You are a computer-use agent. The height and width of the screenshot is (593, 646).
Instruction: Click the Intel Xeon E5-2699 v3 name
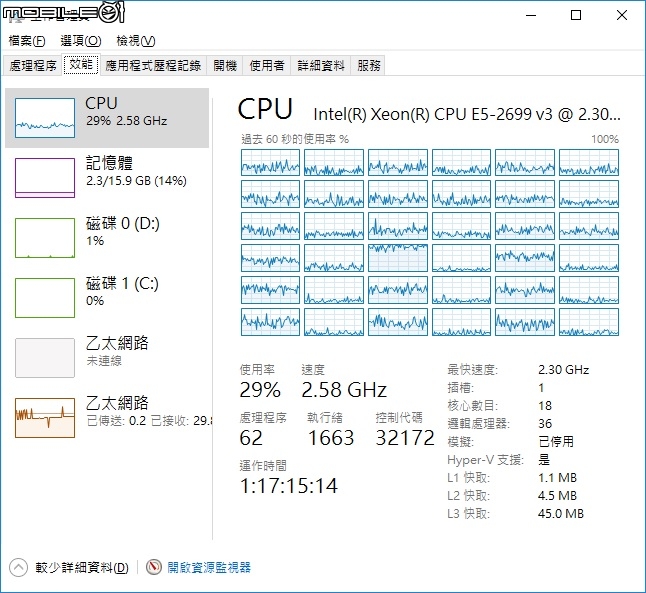click(x=467, y=114)
